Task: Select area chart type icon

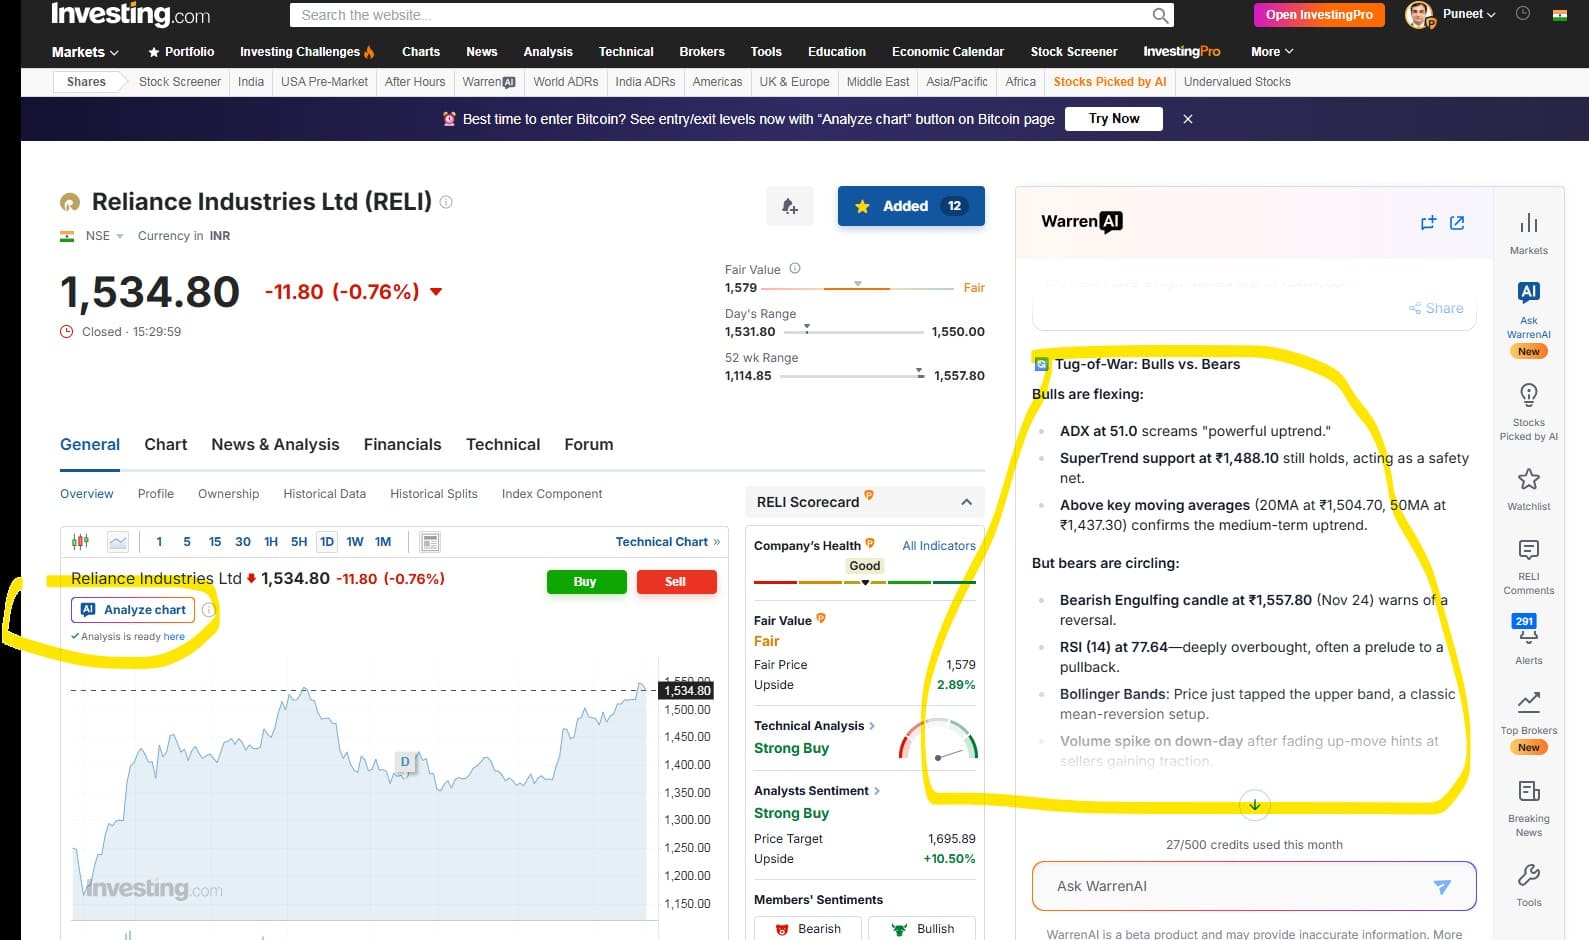Action: click(x=118, y=542)
